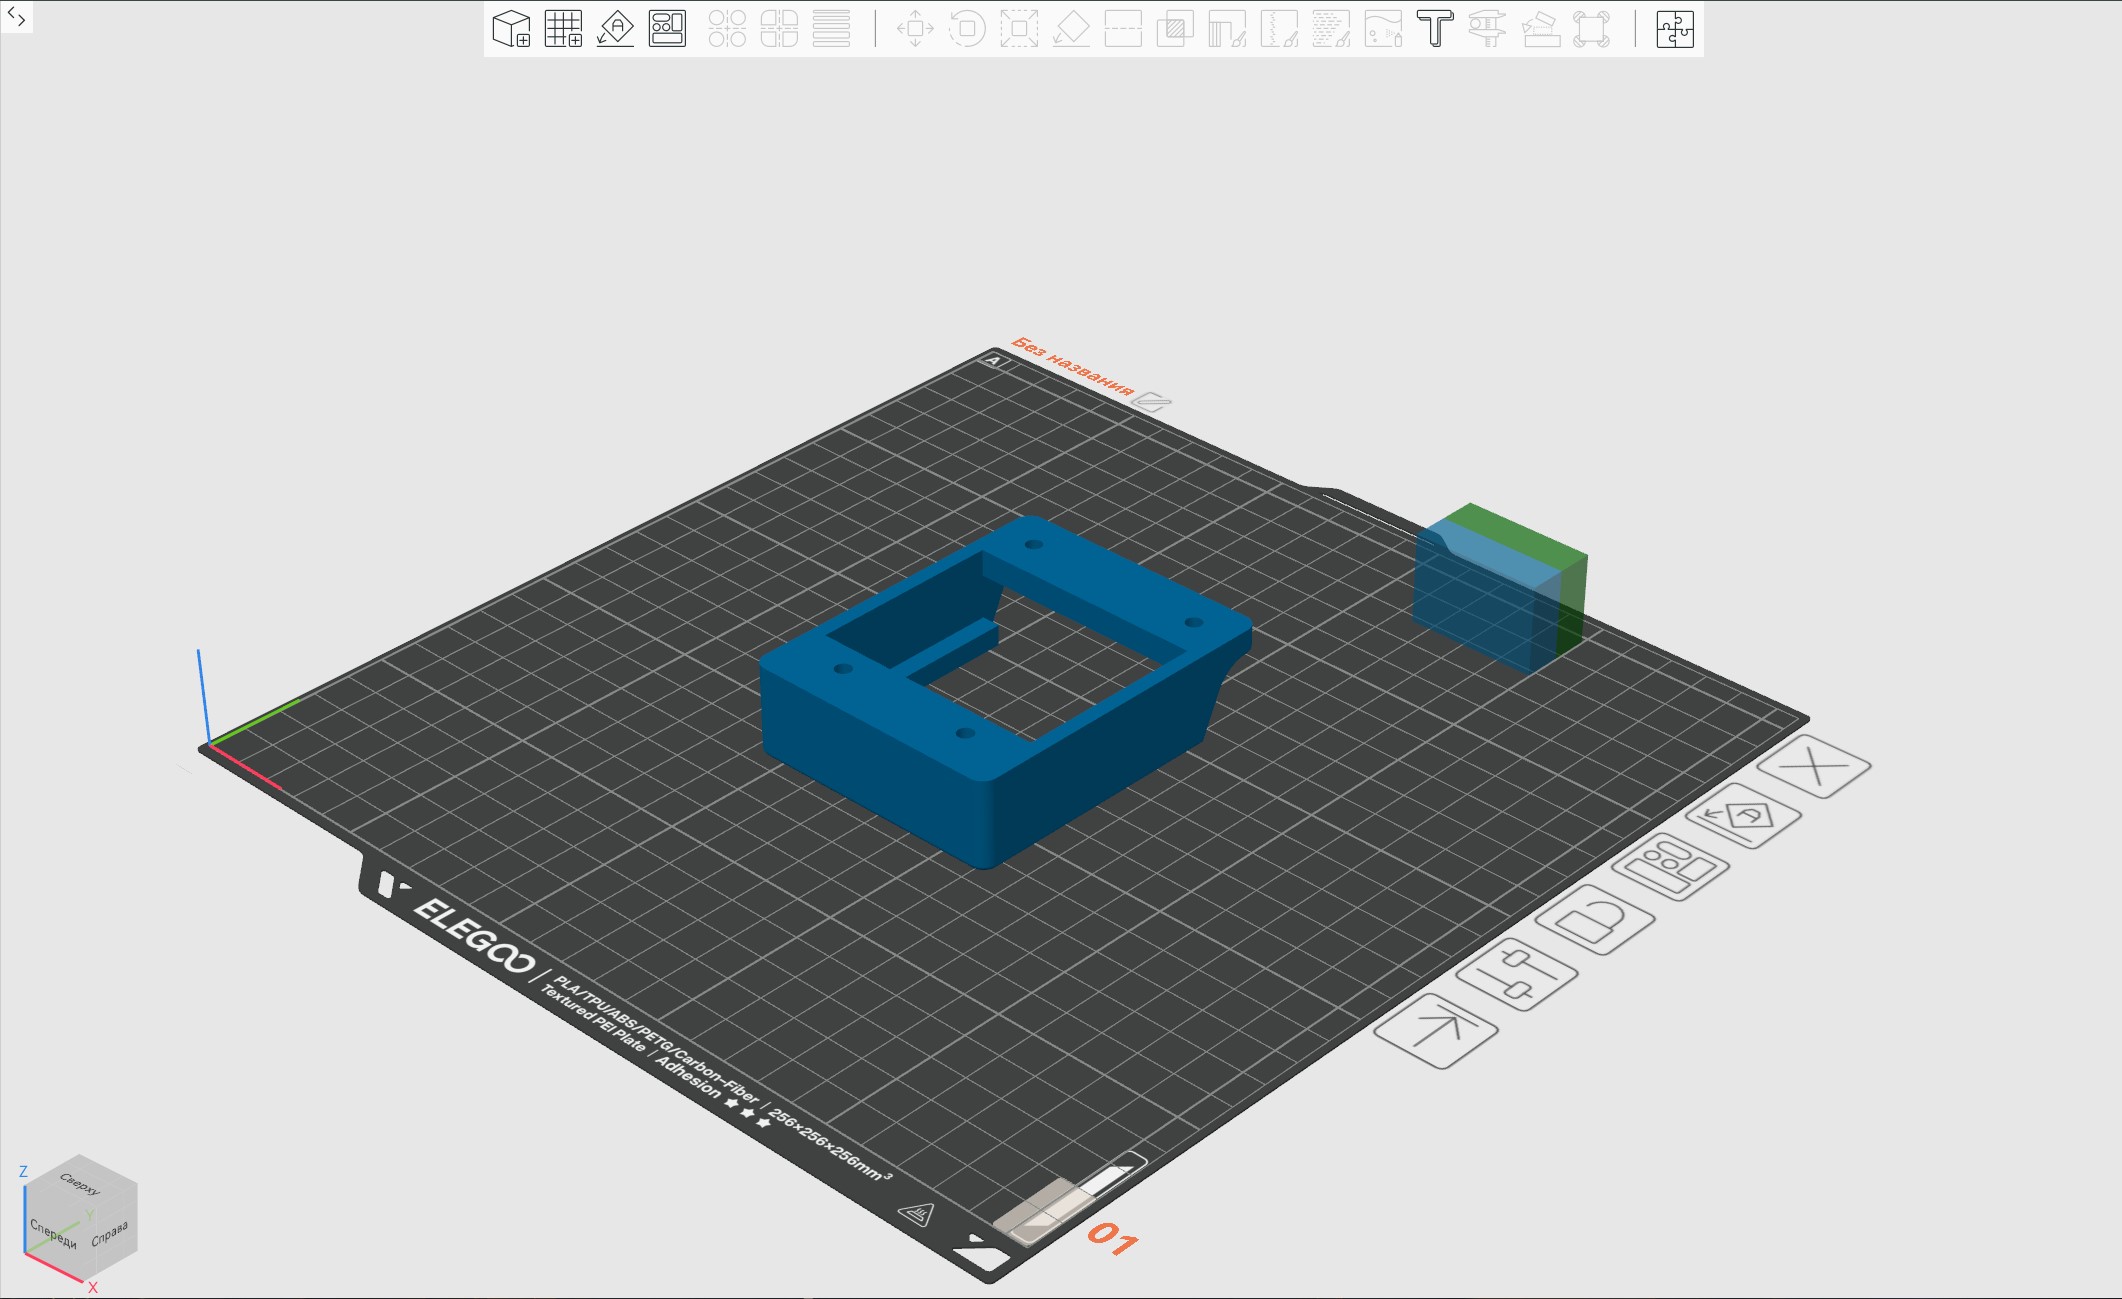Click the blue-green wipe tower block
The height and width of the screenshot is (1299, 2122).
click(1497, 590)
